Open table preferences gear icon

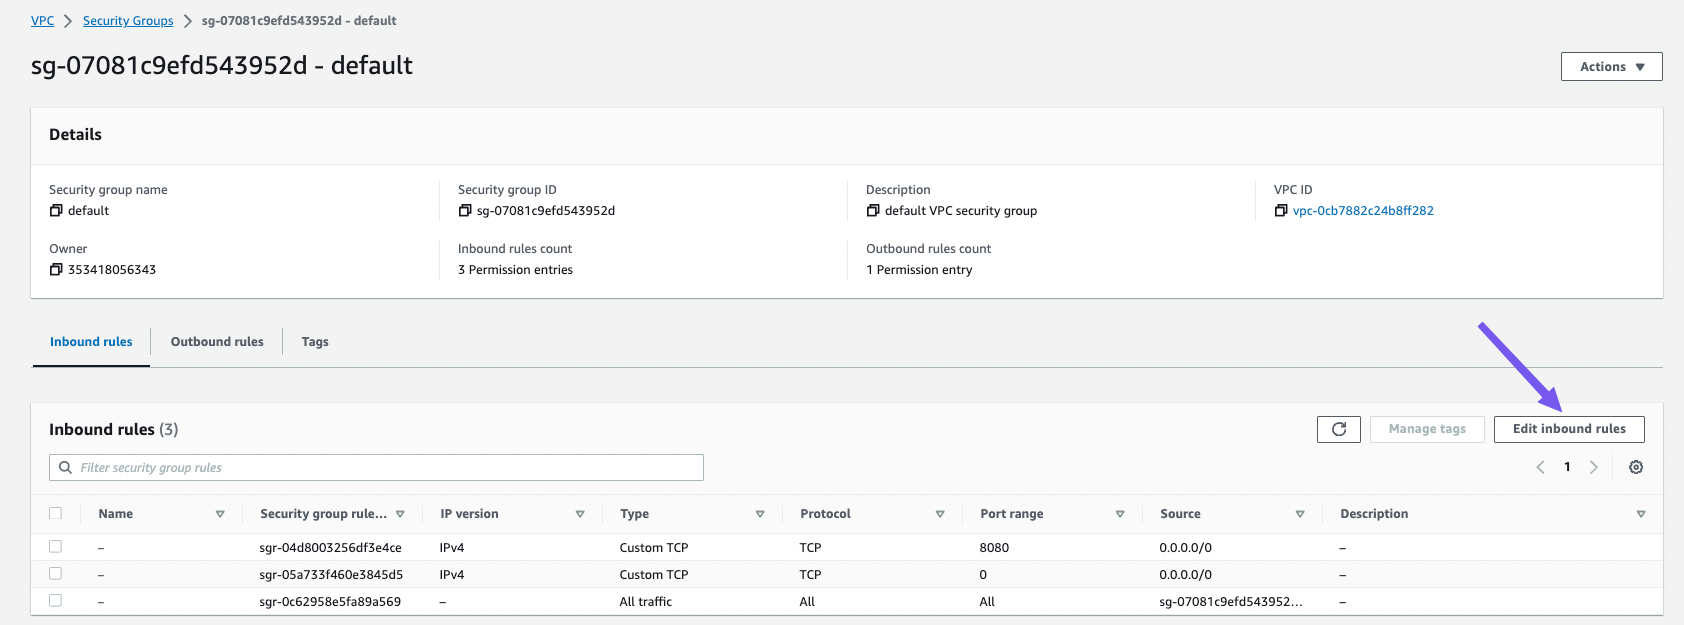point(1636,467)
